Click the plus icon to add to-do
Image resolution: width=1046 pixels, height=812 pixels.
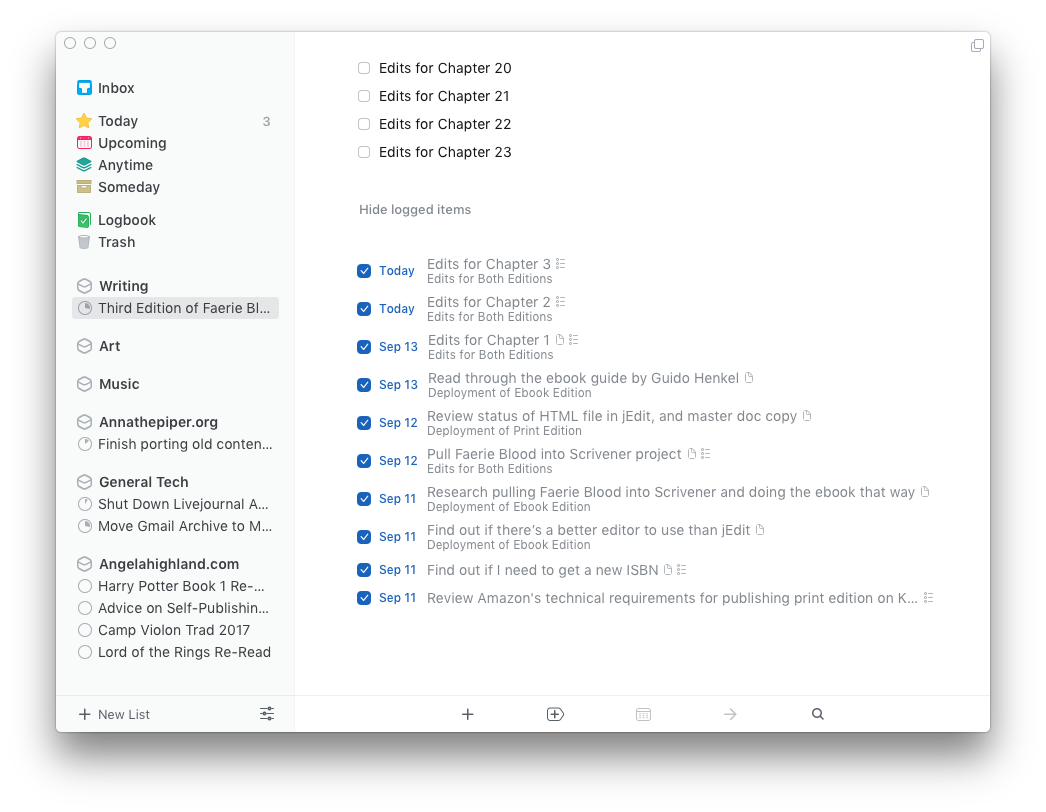pyautogui.click(x=467, y=714)
